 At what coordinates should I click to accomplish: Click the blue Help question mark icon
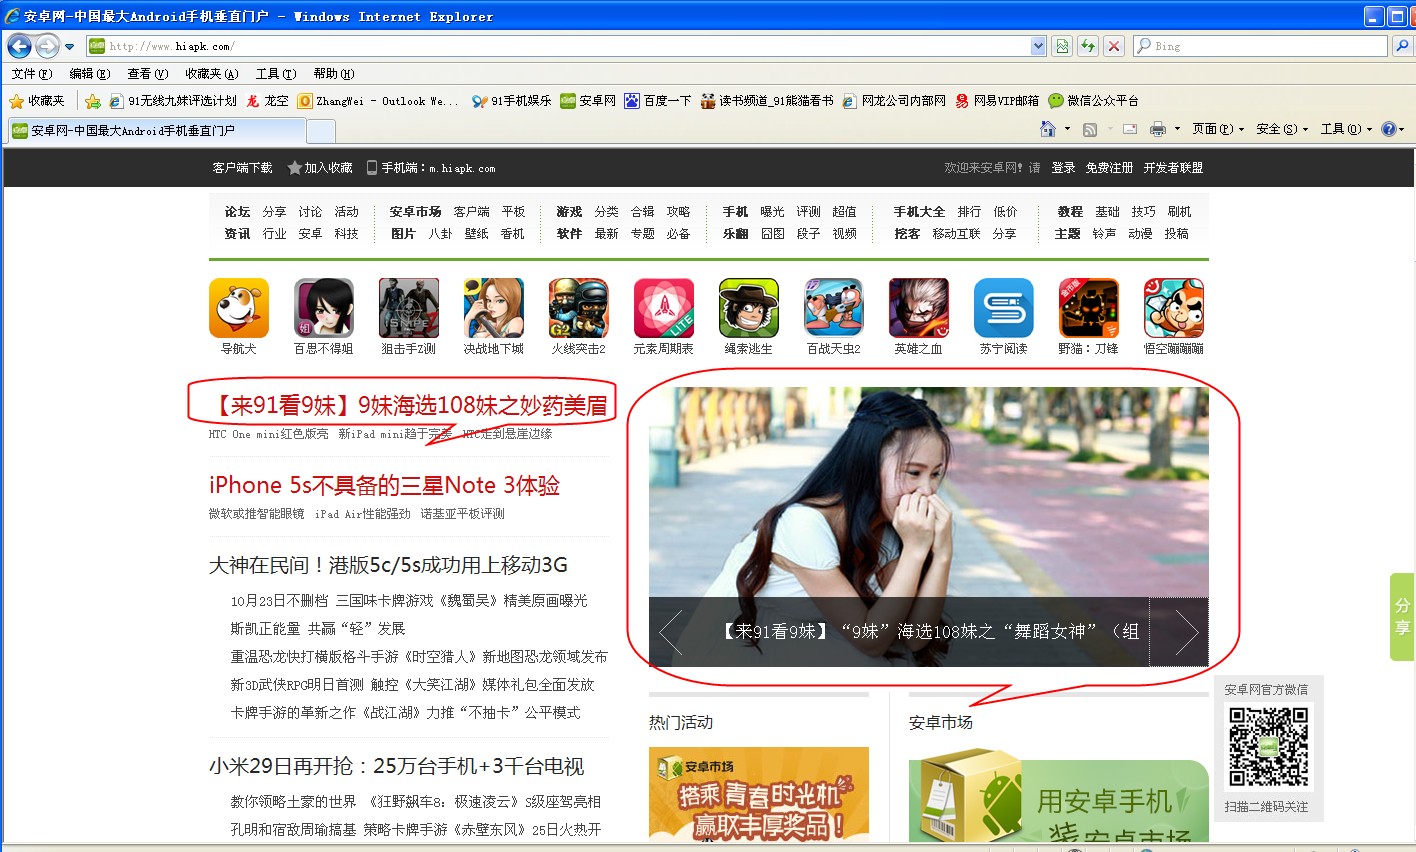pos(1388,129)
